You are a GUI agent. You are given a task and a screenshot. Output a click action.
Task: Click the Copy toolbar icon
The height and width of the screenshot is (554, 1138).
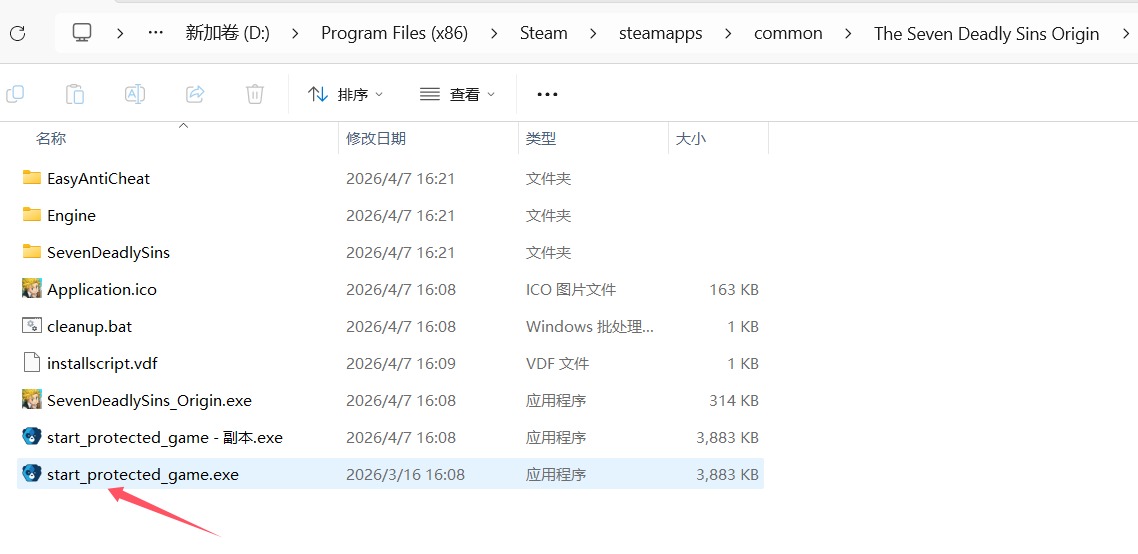pos(15,94)
